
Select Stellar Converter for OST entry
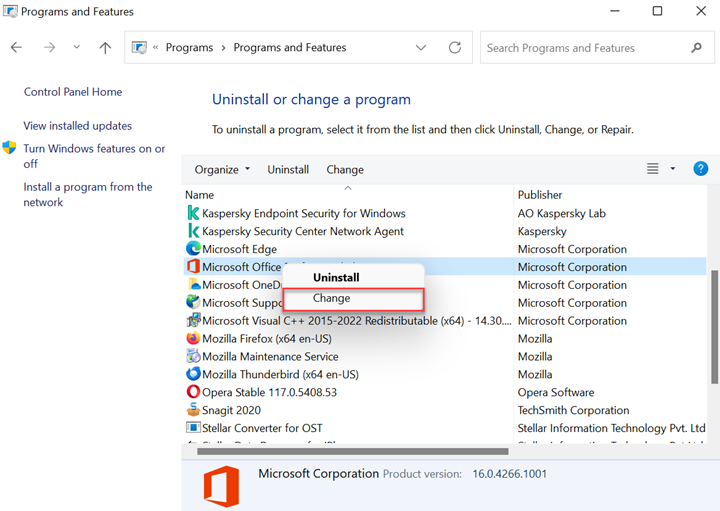[262, 428]
